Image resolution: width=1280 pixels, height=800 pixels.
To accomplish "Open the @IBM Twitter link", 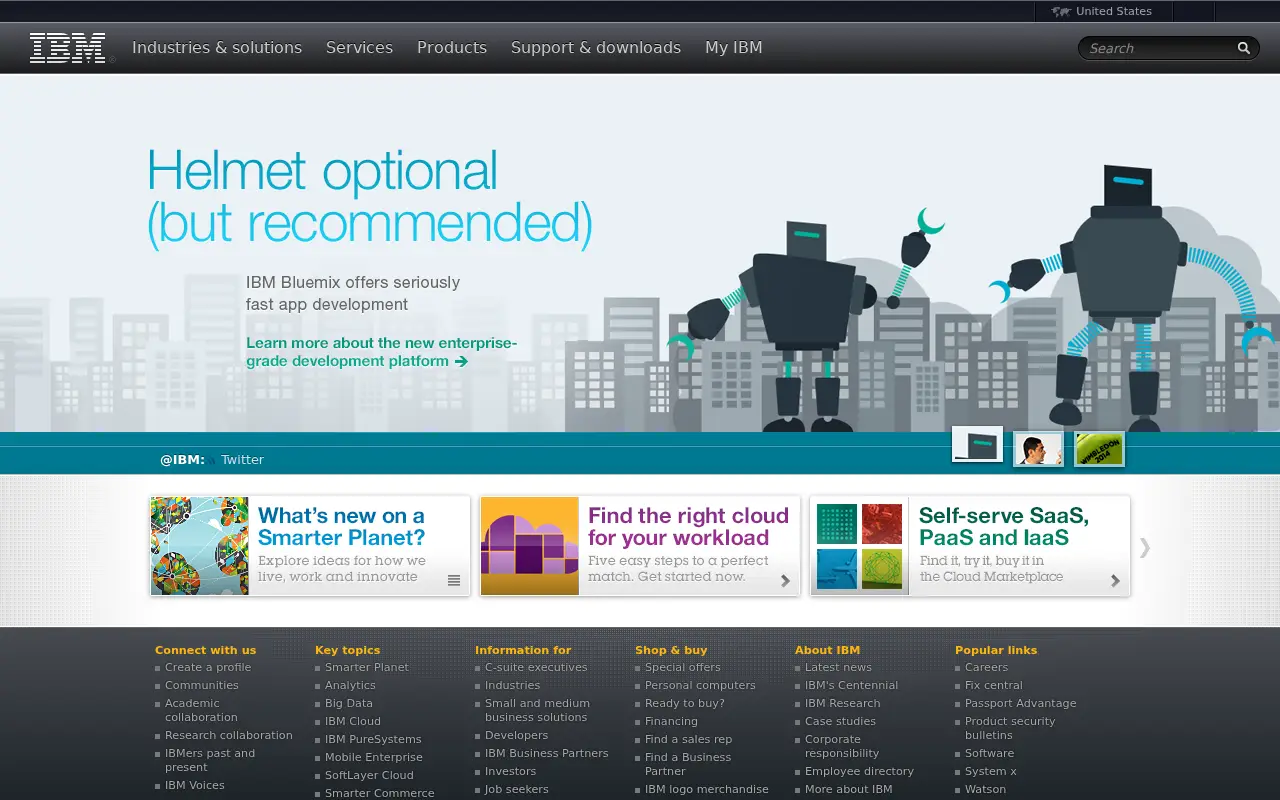I will (x=242, y=460).
